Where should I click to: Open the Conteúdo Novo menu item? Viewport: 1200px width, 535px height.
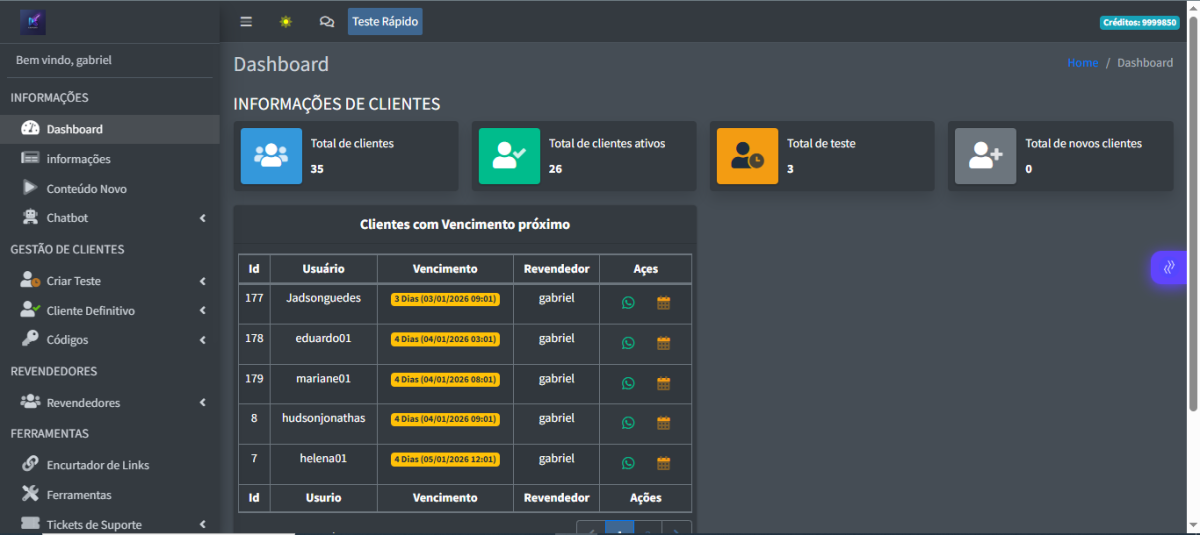(86, 189)
